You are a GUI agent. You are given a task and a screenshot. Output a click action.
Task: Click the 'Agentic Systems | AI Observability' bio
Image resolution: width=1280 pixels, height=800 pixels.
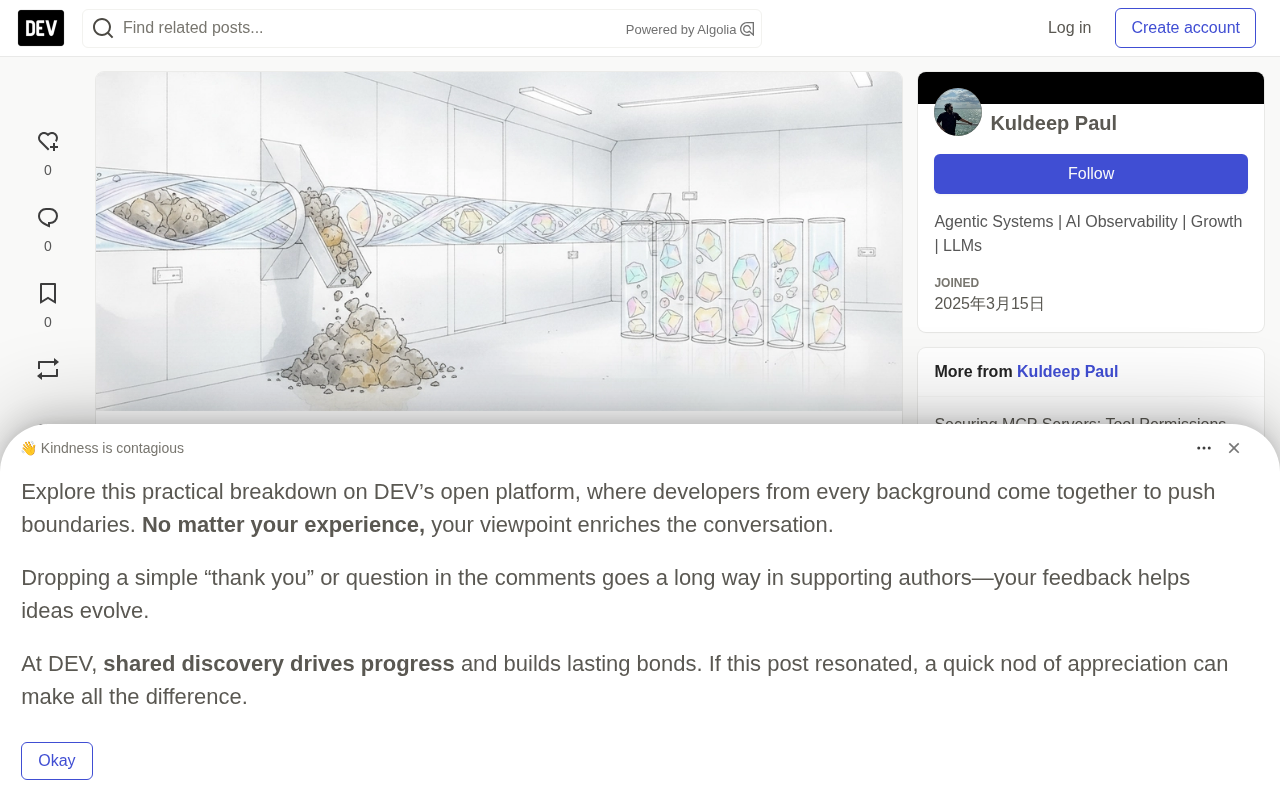[1088, 234]
